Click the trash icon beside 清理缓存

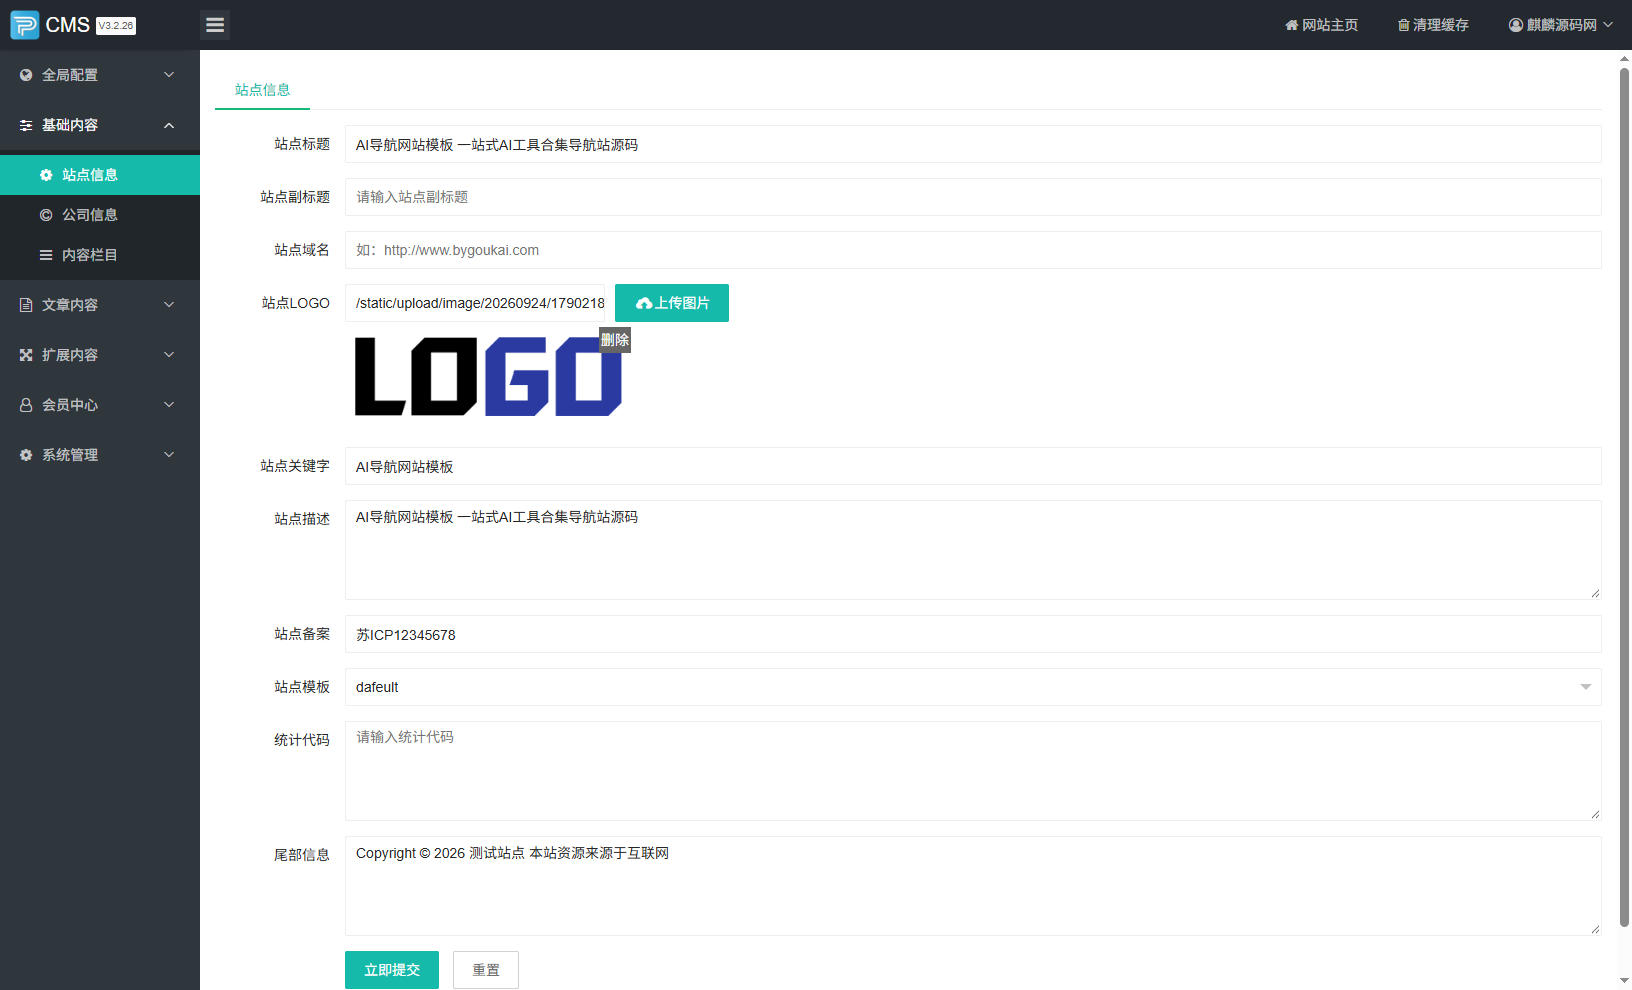point(1403,25)
